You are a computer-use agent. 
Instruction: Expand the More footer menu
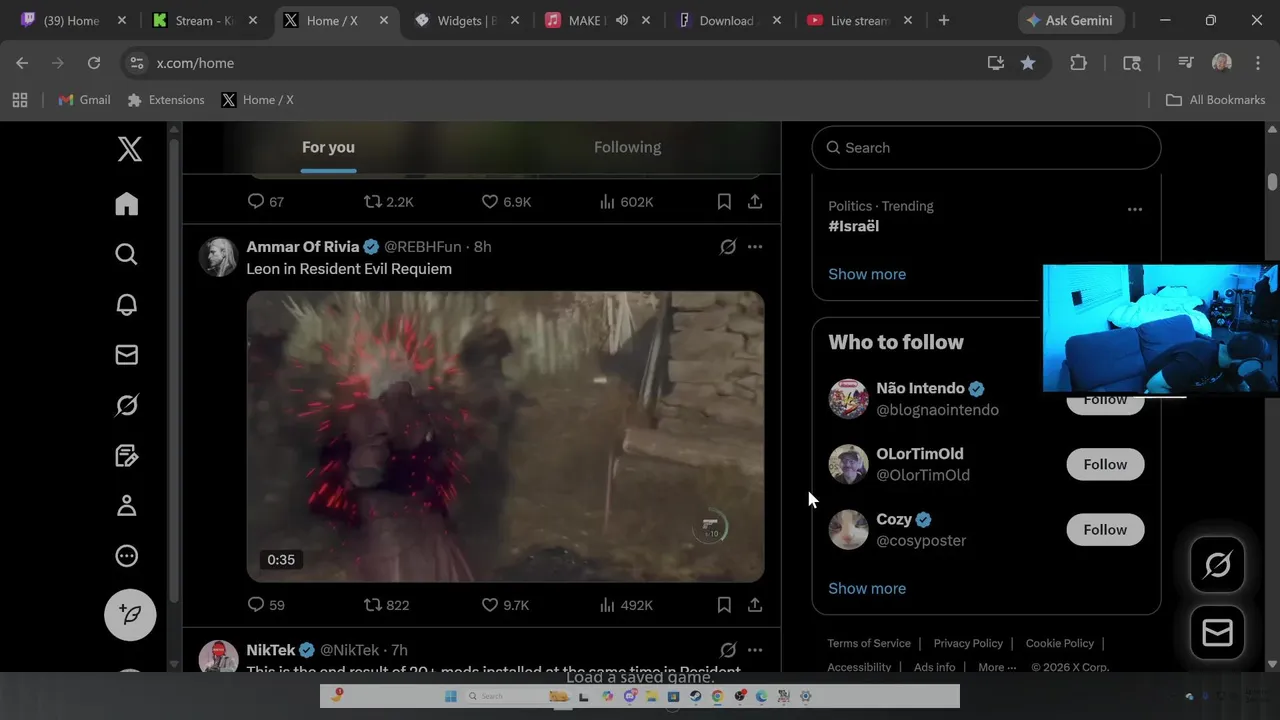point(997,667)
